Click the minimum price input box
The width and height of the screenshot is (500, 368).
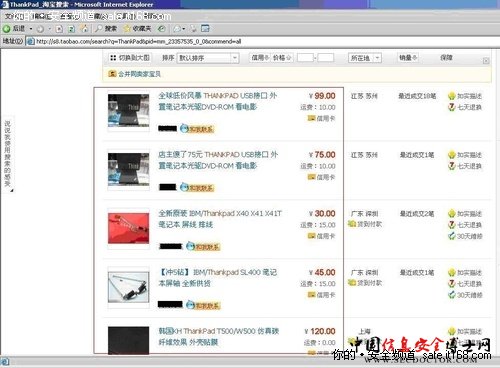click(305, 58)
